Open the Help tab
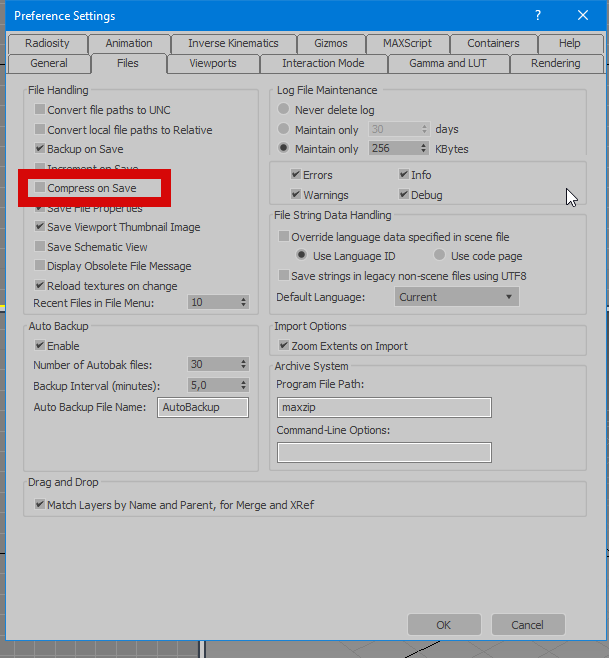The height and width of the screenshot is (658, 609). (x=570, y=43)
